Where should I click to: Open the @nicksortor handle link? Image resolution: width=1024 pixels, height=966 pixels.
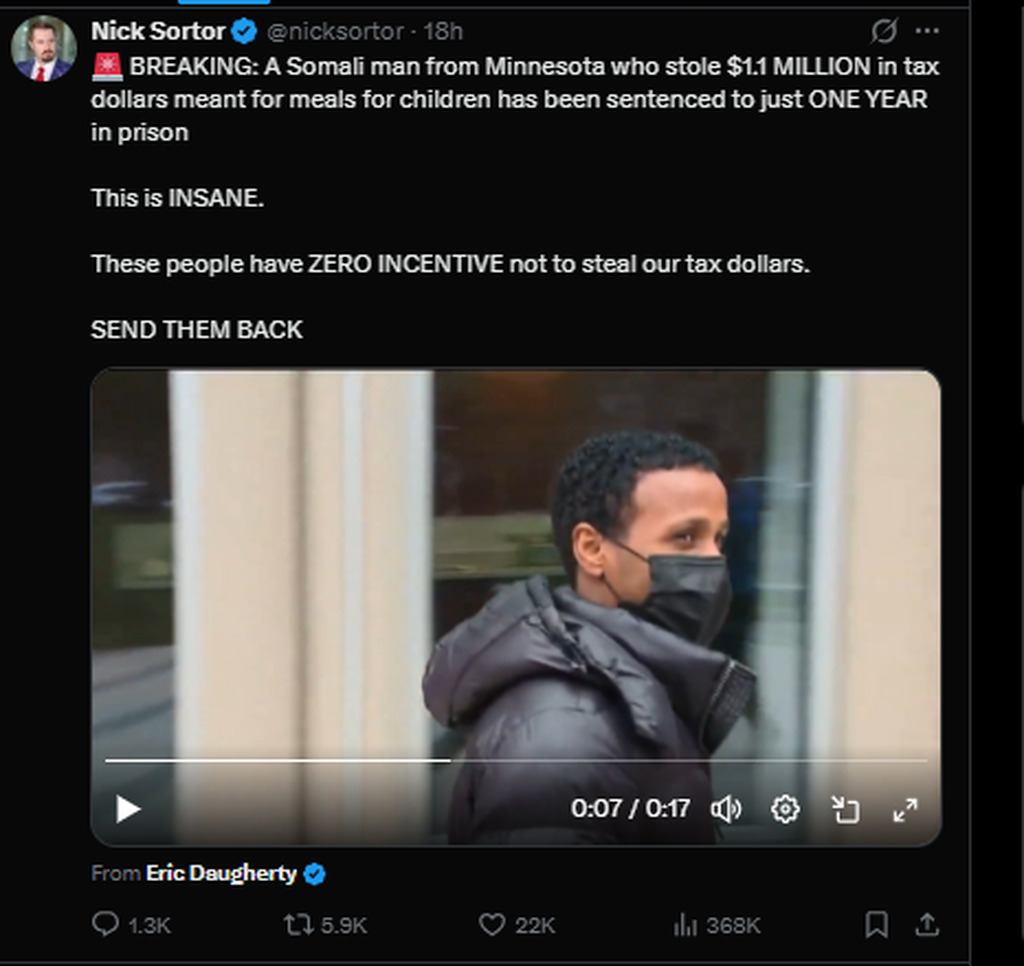pos(334,31)
